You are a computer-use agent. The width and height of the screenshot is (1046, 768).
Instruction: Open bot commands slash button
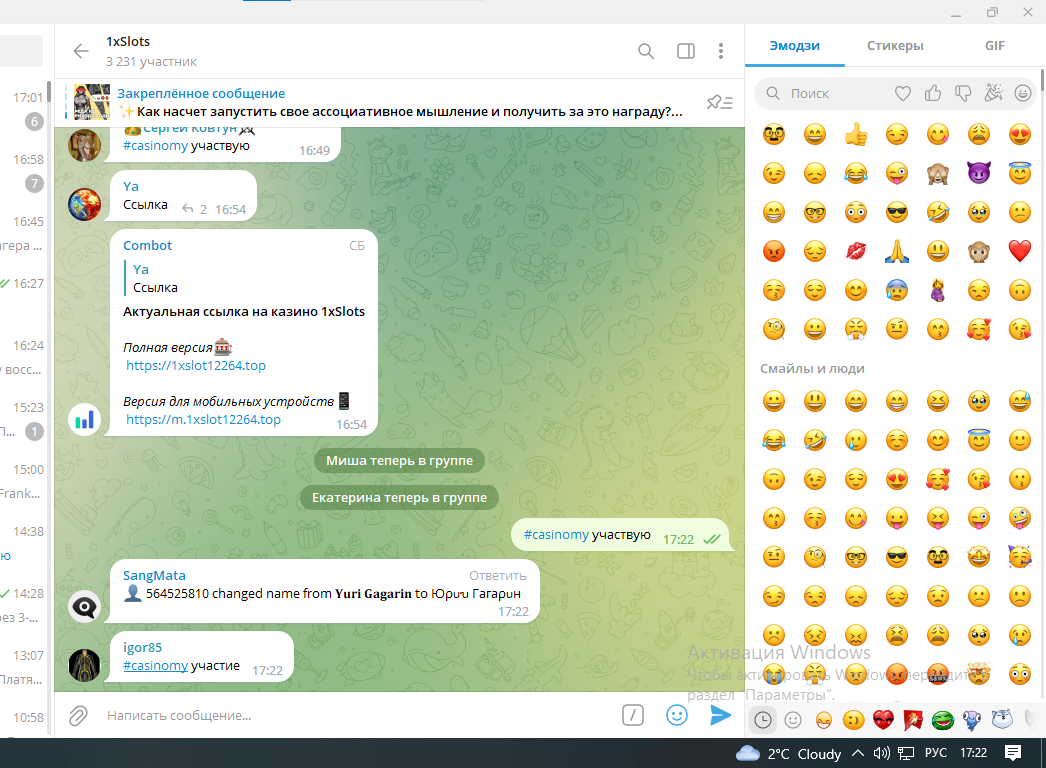632,715
